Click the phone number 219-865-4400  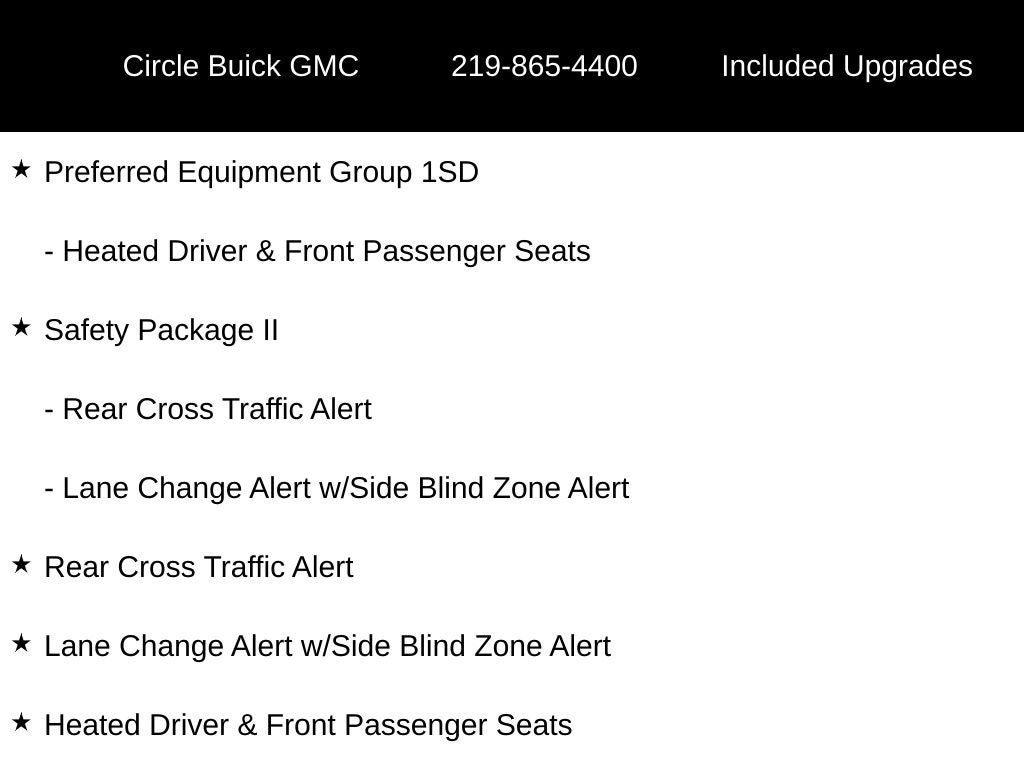(544, 66)
